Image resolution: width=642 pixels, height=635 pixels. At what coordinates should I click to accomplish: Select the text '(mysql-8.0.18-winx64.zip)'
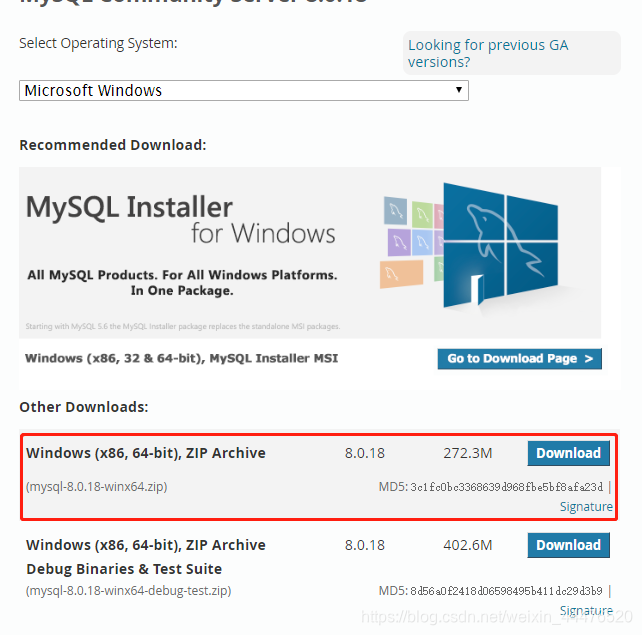[x=97, y=487]
